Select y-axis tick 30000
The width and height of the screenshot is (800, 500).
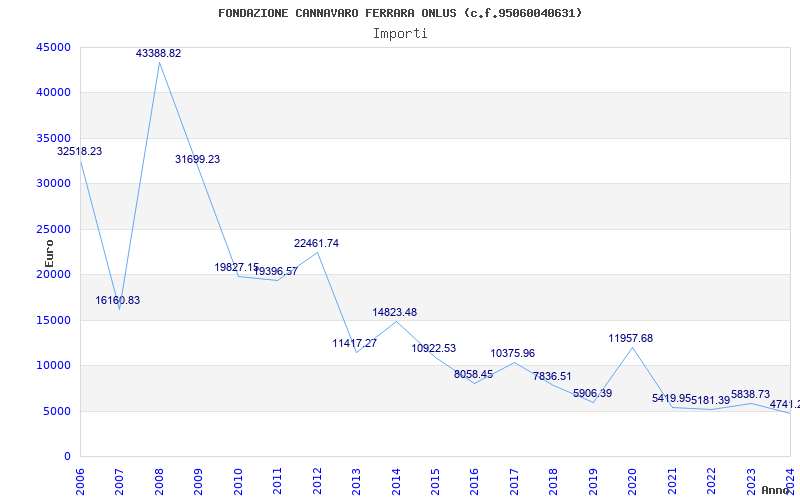(x=53, y=184)
